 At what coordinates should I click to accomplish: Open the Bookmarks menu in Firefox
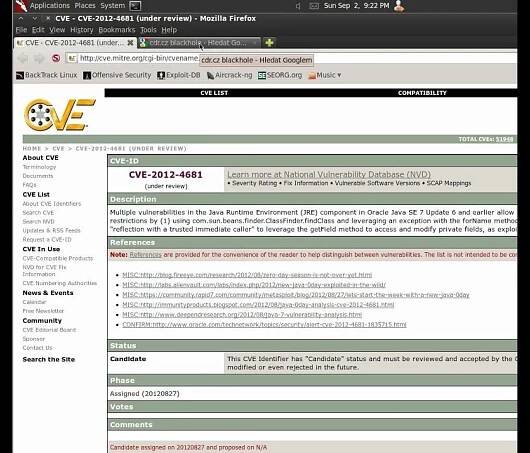(x=117, y=30)
